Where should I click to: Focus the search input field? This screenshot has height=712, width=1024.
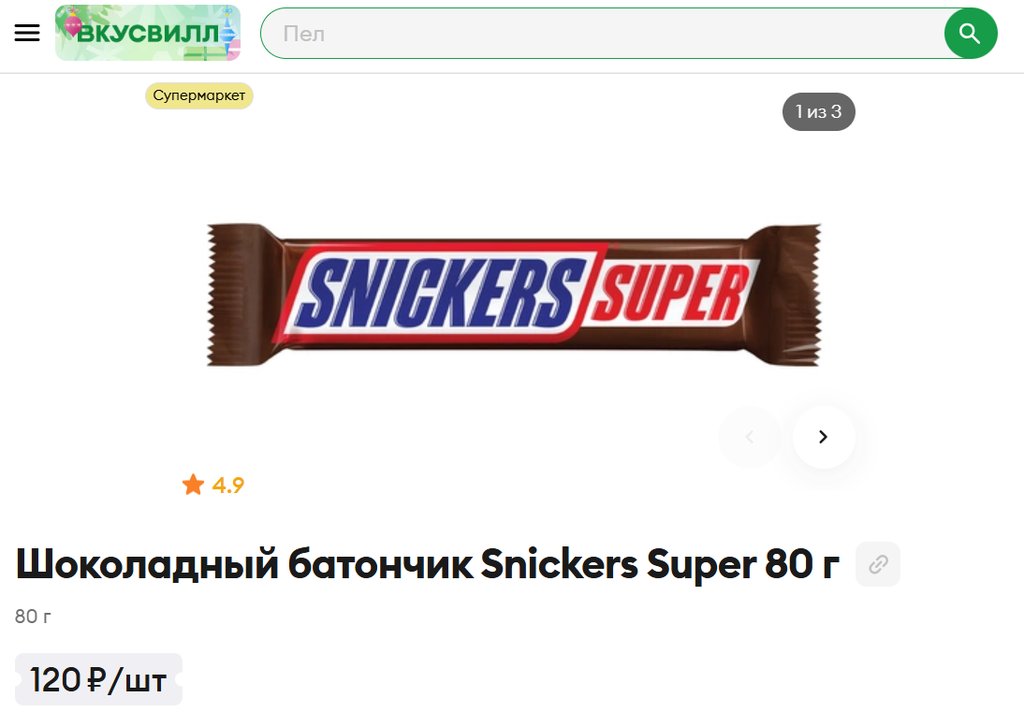(x=602, y=33)
